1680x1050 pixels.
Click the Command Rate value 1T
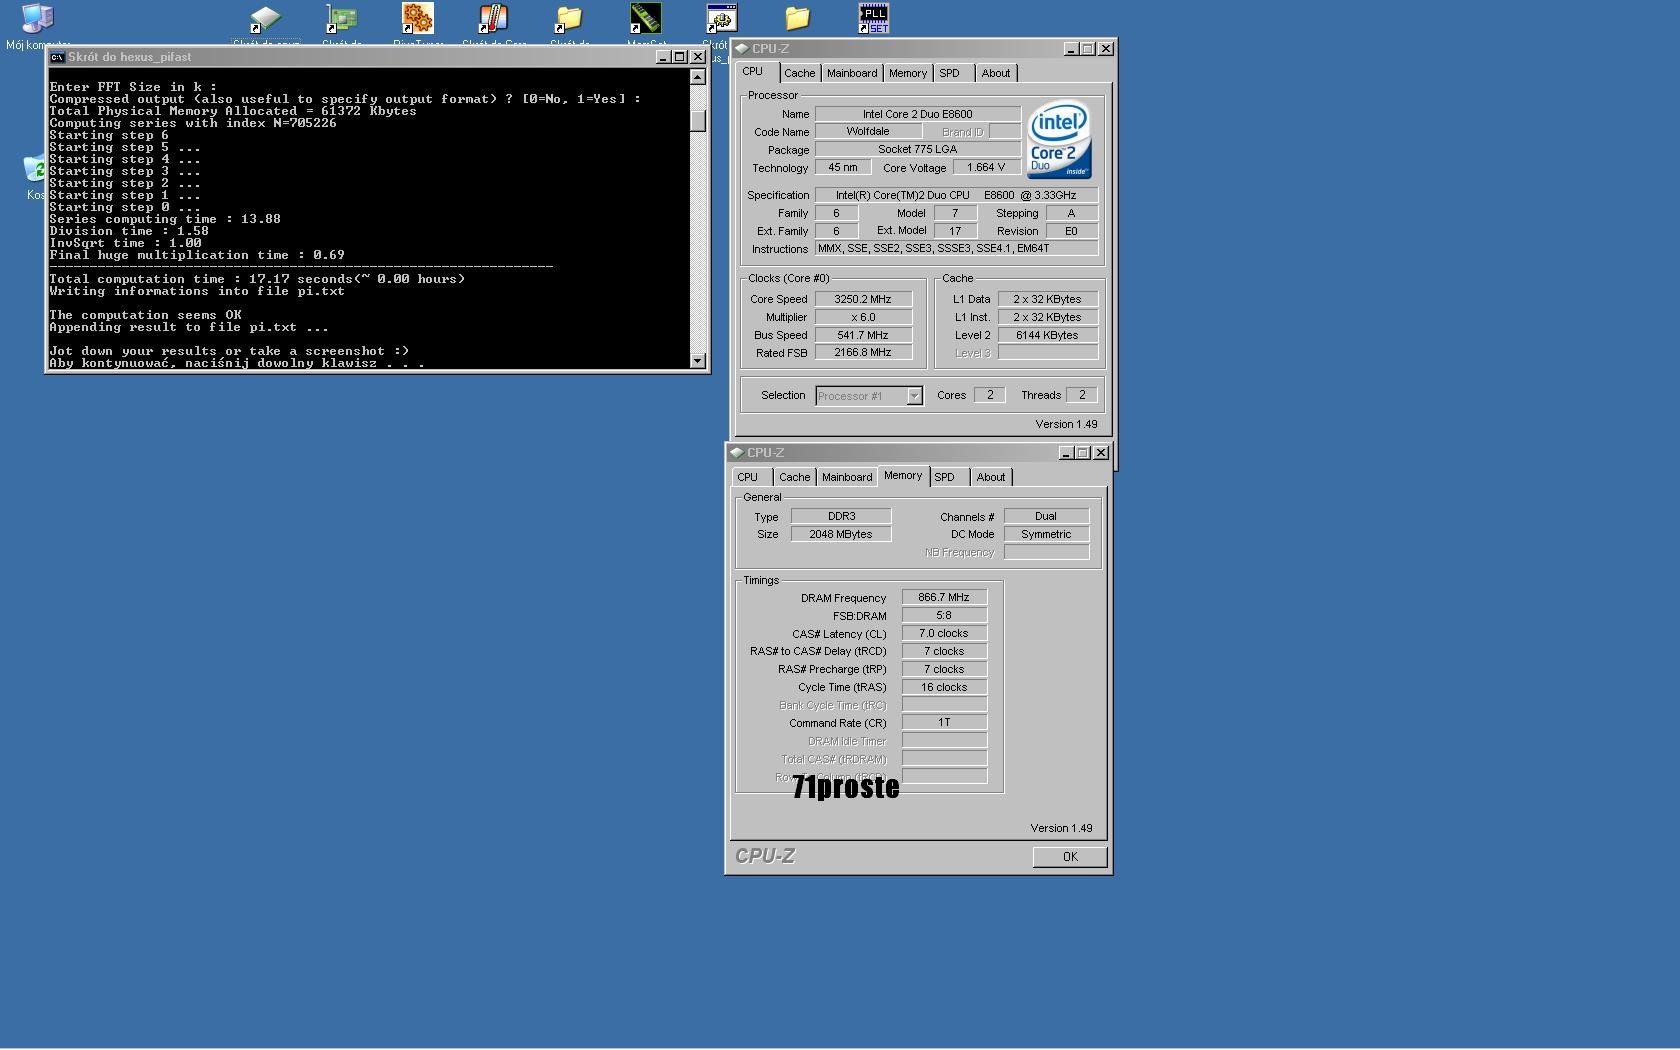click(x=944, y=722)
